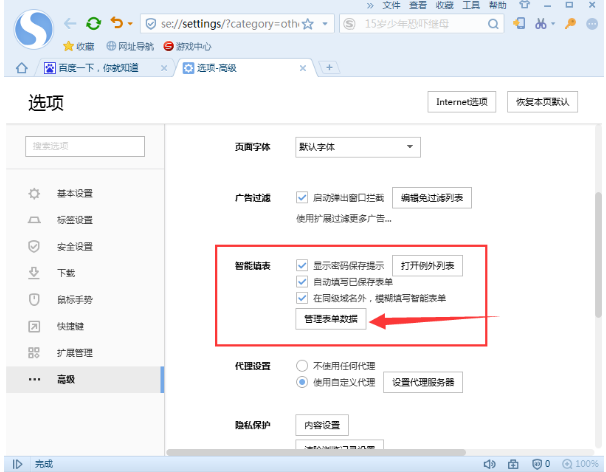Click 编辑免过滤列表 button
Image resolution: width=606 pixels, height=472 pixels.
pyautogui.click(x=432, y=198)
